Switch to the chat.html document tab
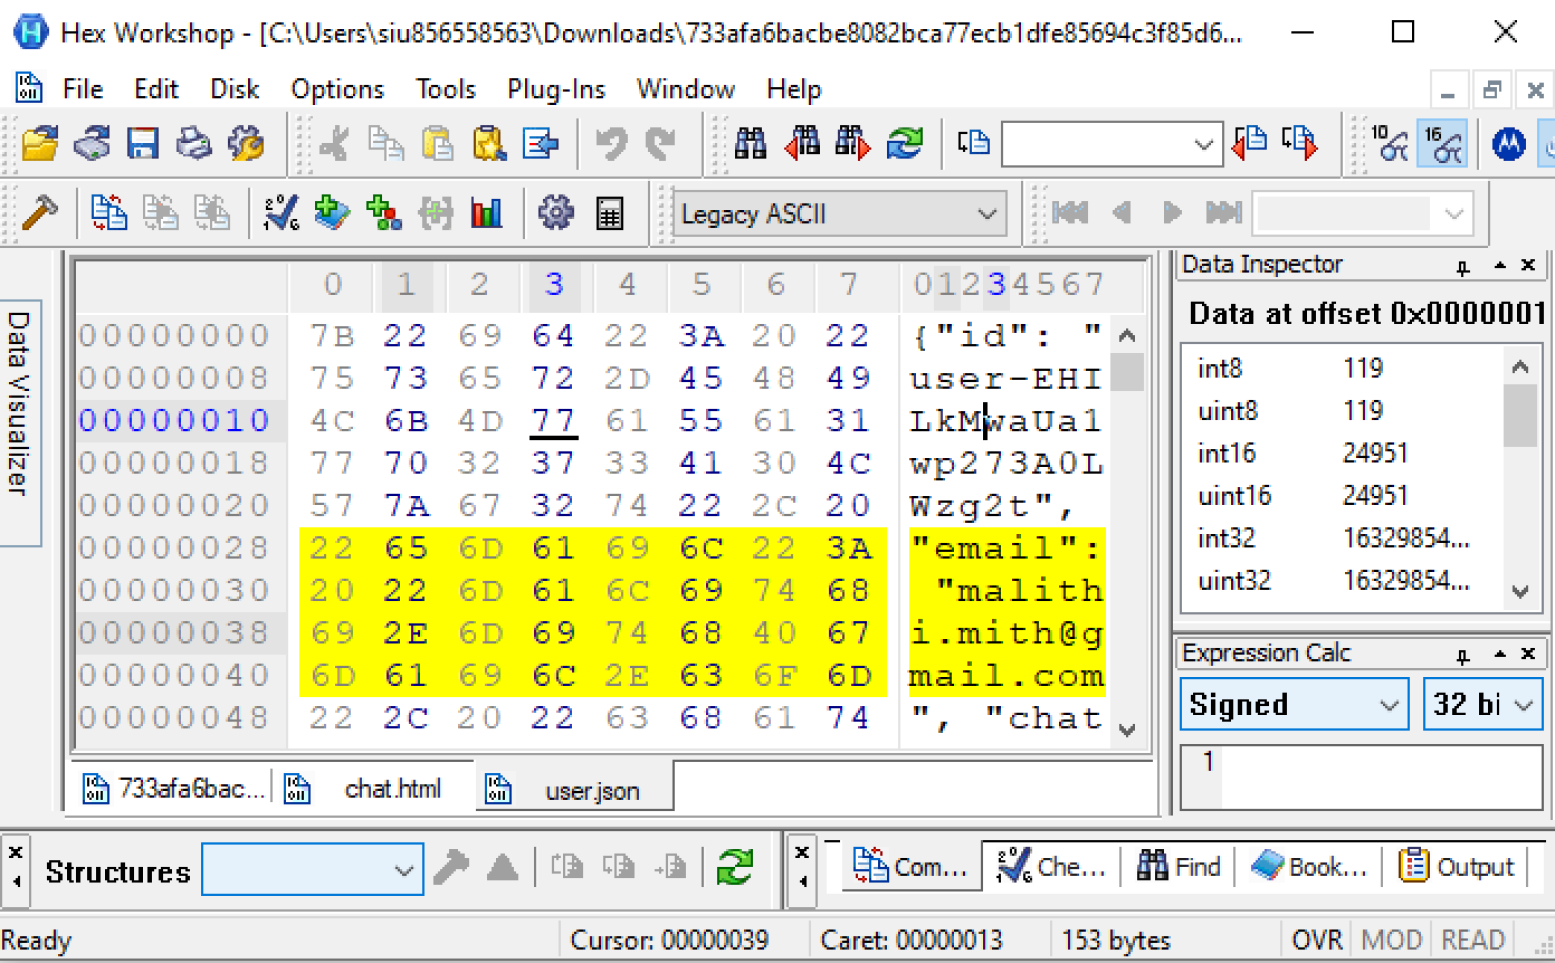This screenshot has height=963, width=1555. [x=376, y=788]
